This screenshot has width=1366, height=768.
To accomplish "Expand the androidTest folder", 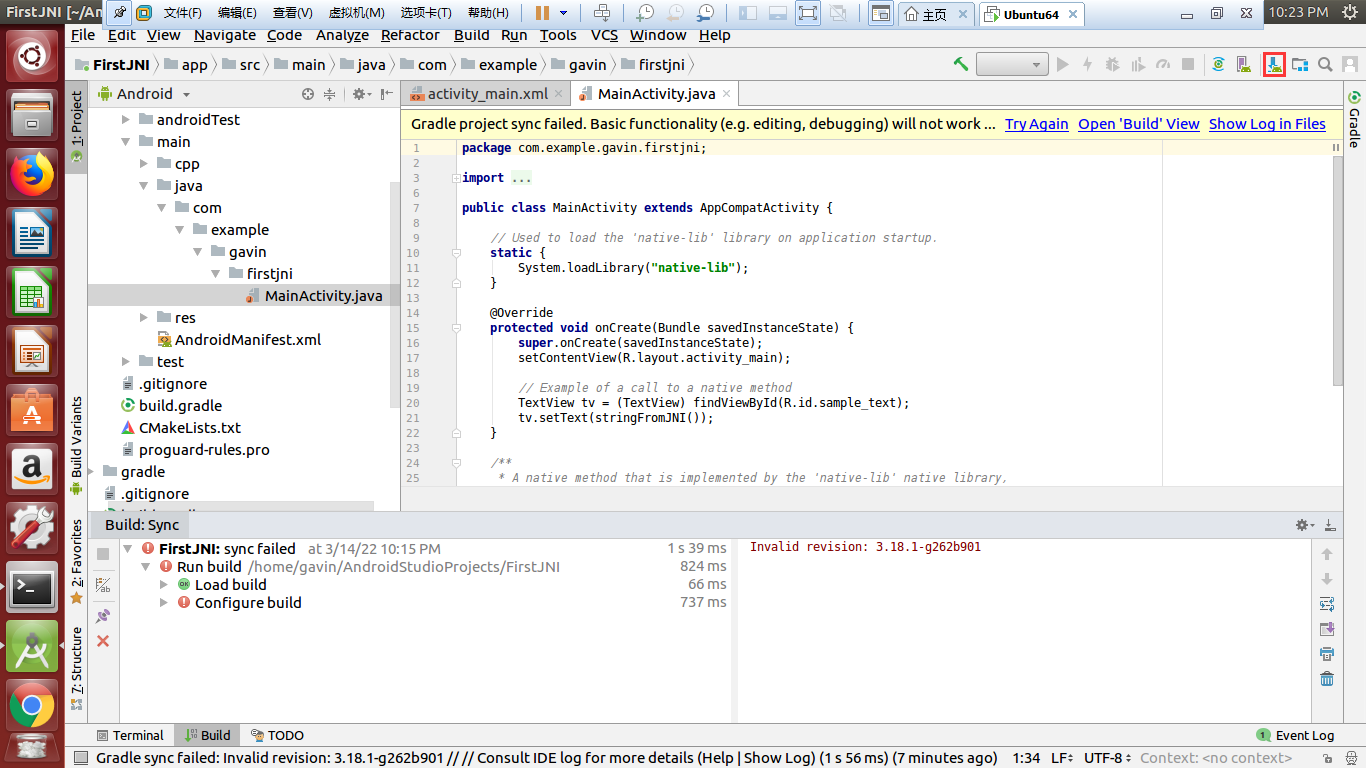I will pyautogui.click(x=125, y=120).
